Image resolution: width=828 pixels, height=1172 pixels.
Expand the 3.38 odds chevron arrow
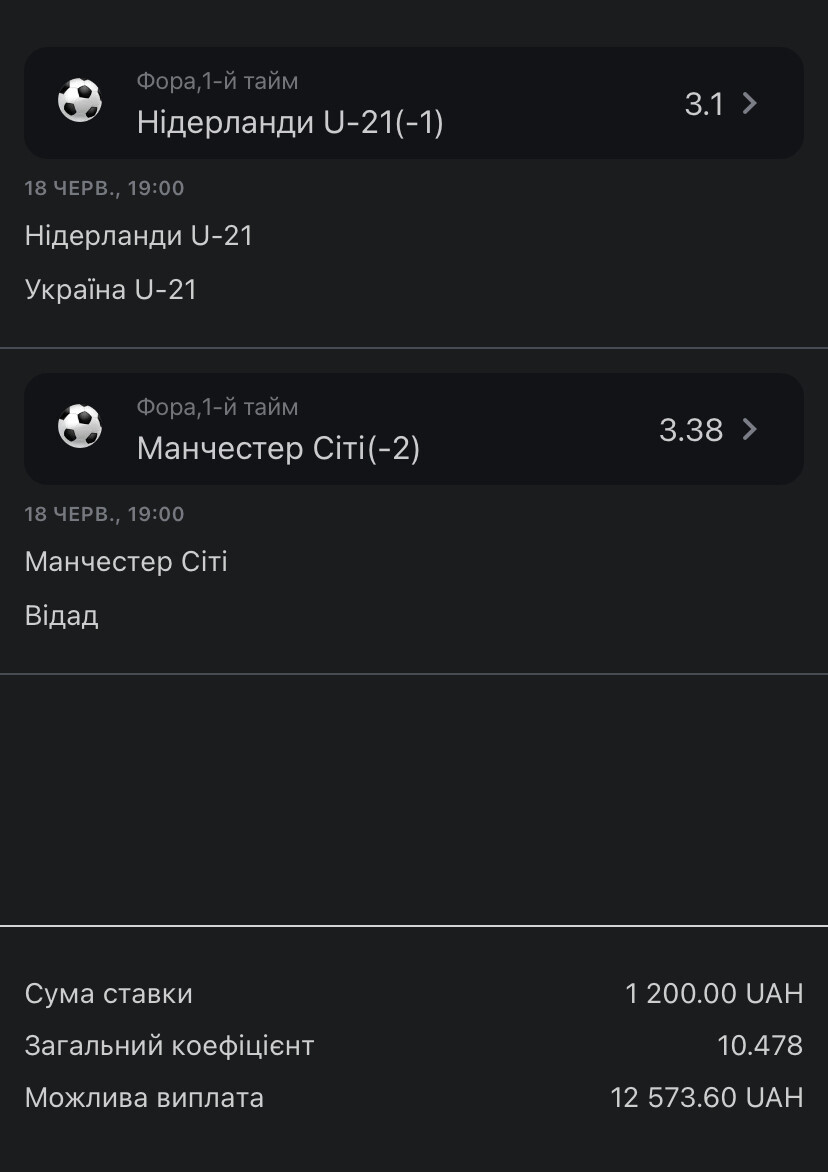tap(750, 429)
